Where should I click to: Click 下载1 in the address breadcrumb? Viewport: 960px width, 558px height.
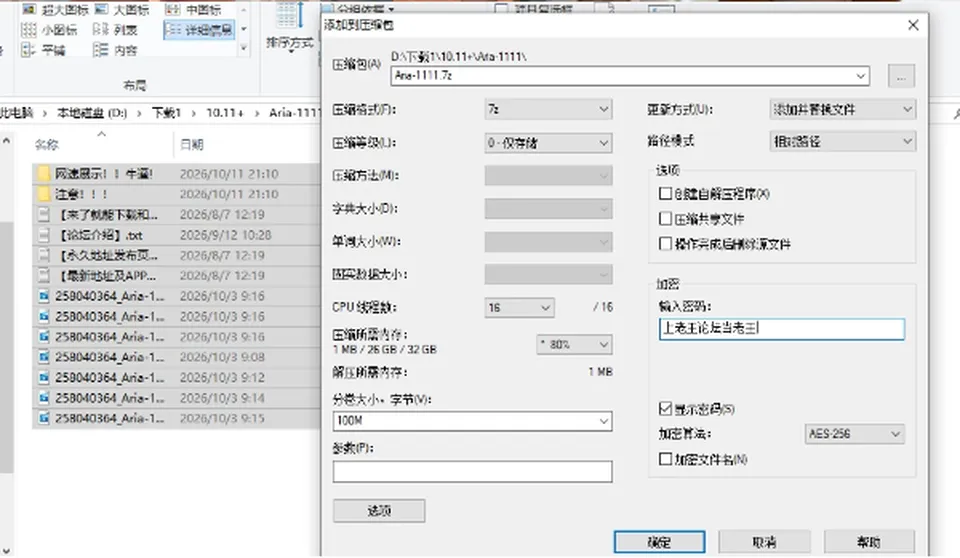pyautogui.click(x=166, y=113)
